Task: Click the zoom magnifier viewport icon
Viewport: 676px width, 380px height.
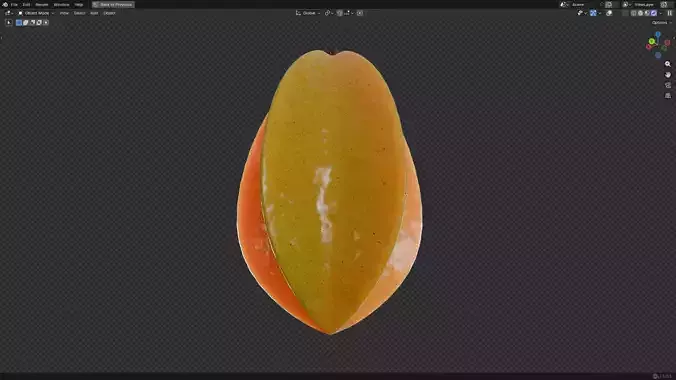Action: click(668, 64)
